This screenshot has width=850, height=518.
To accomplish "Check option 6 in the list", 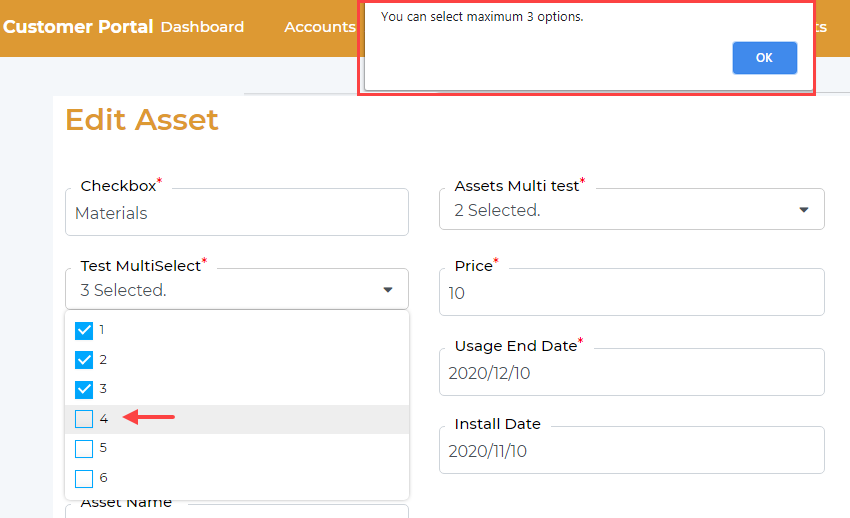I will coord(84,478).
